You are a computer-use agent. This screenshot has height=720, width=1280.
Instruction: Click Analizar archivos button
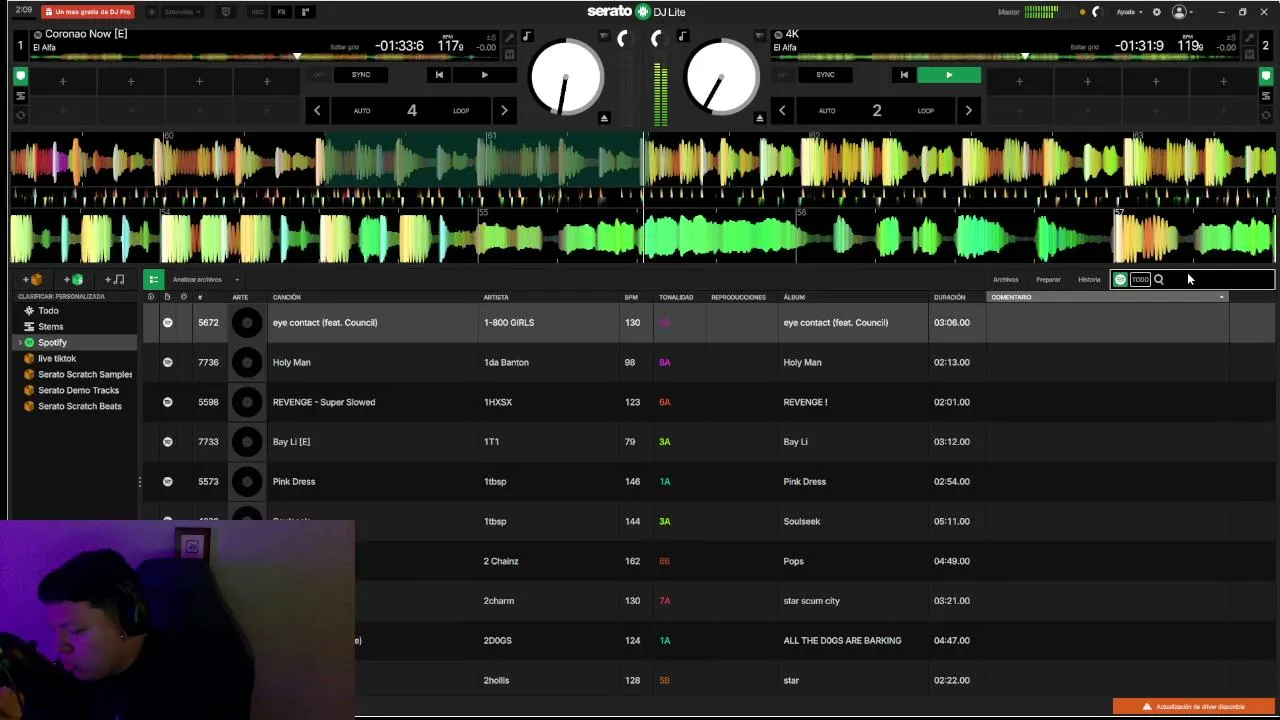[197, 280]
